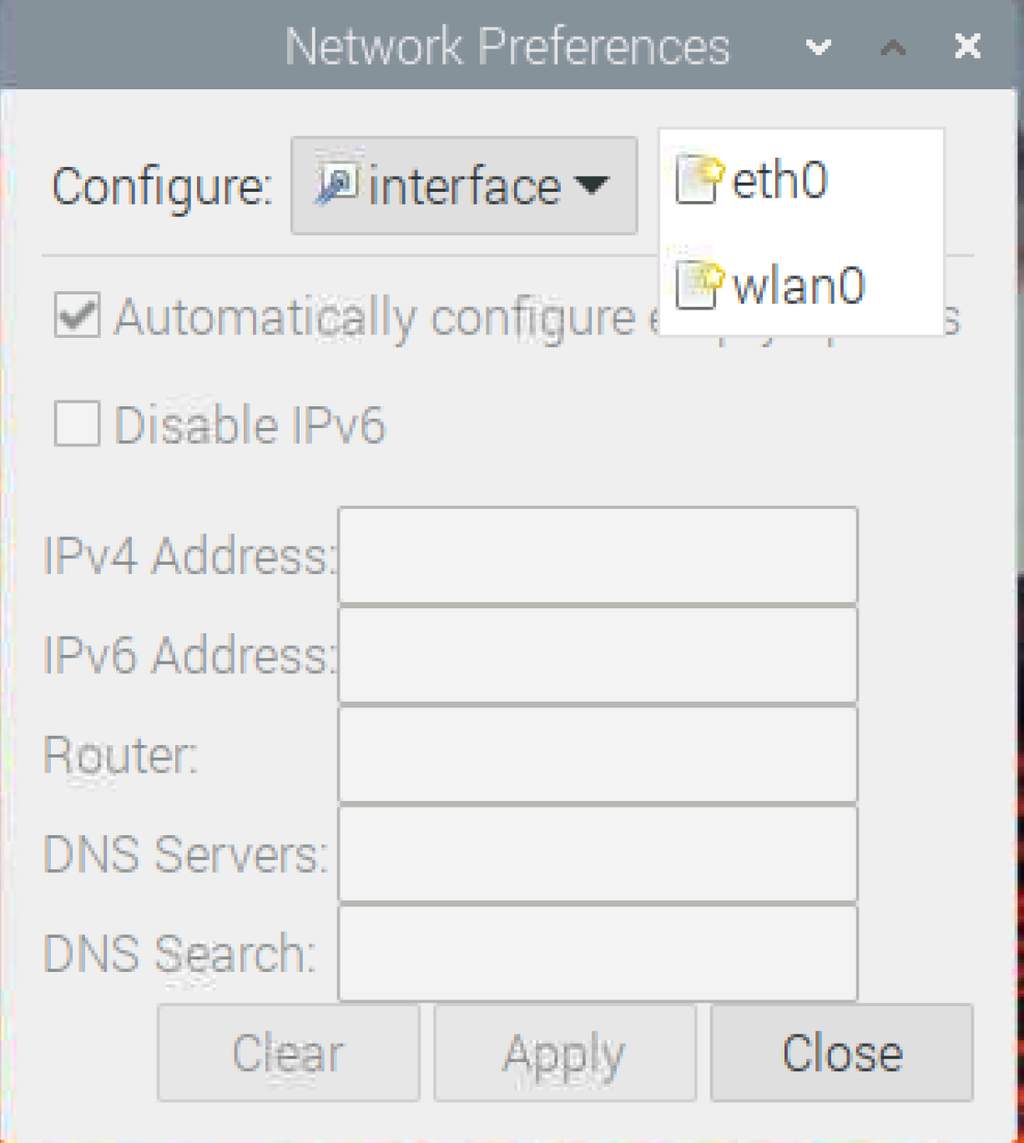Click into the Router text box
The height and width of the screenshot is (1143, 1024).
tap(598, 754)
